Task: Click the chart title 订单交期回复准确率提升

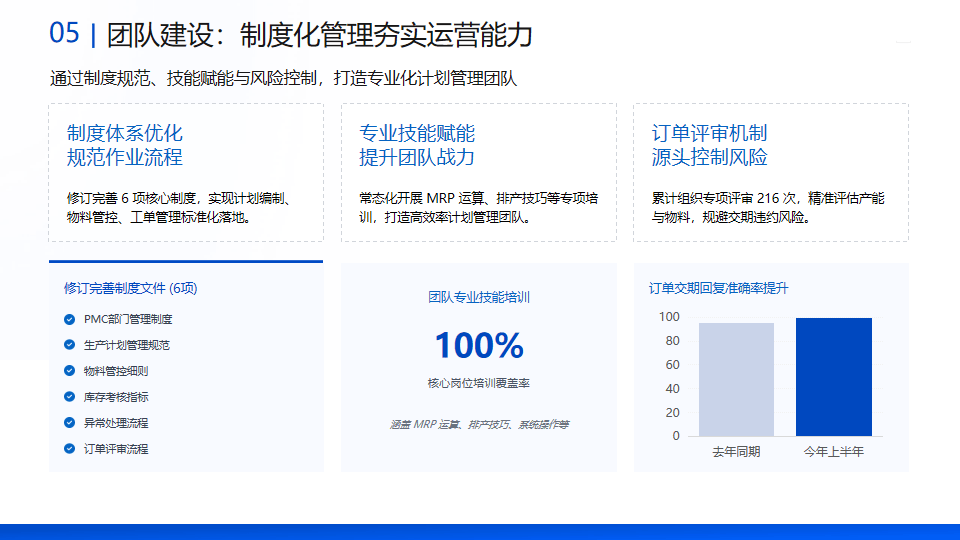Action: (718, 288)
